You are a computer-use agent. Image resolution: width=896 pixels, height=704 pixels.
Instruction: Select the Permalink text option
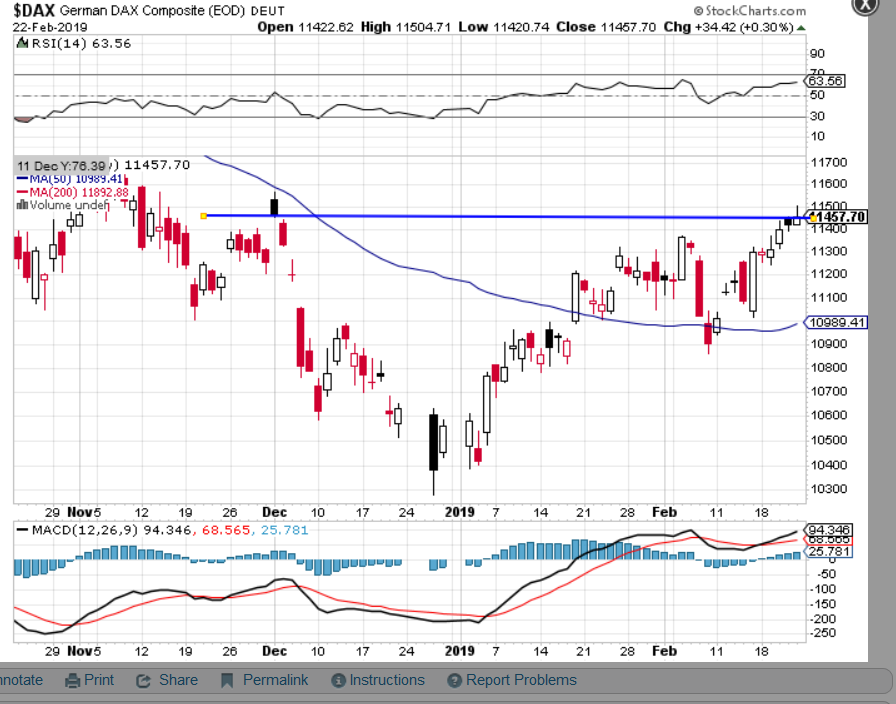point(275,680)
